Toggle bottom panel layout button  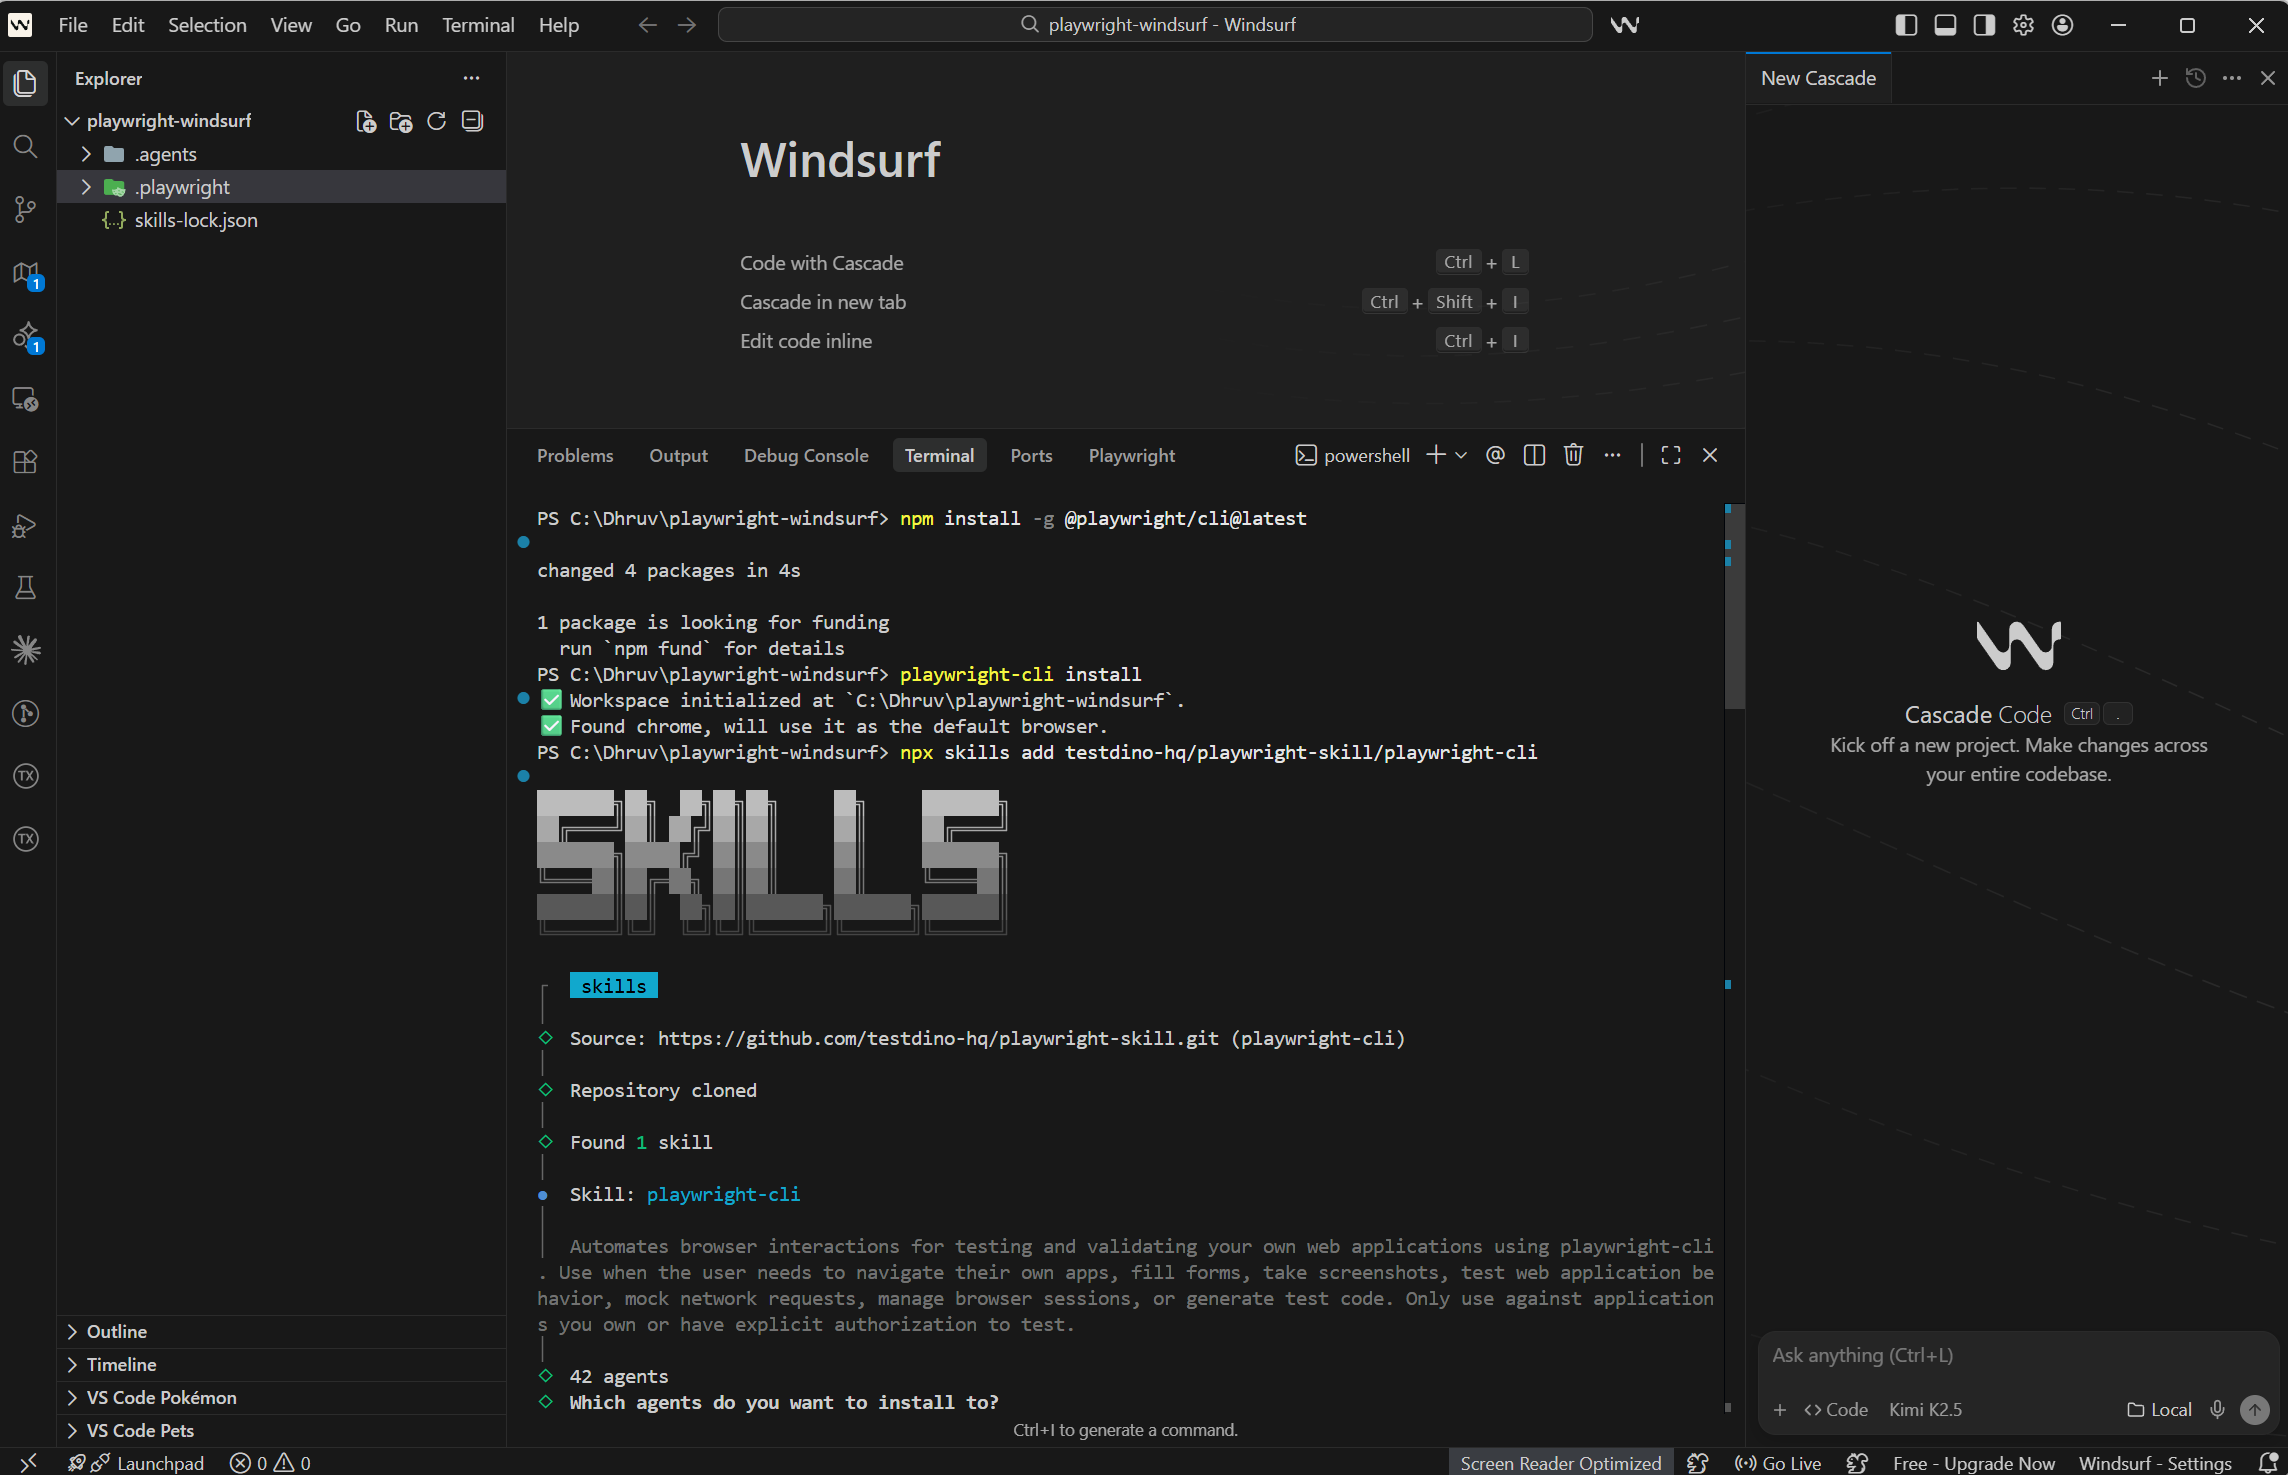point(1945,25)
